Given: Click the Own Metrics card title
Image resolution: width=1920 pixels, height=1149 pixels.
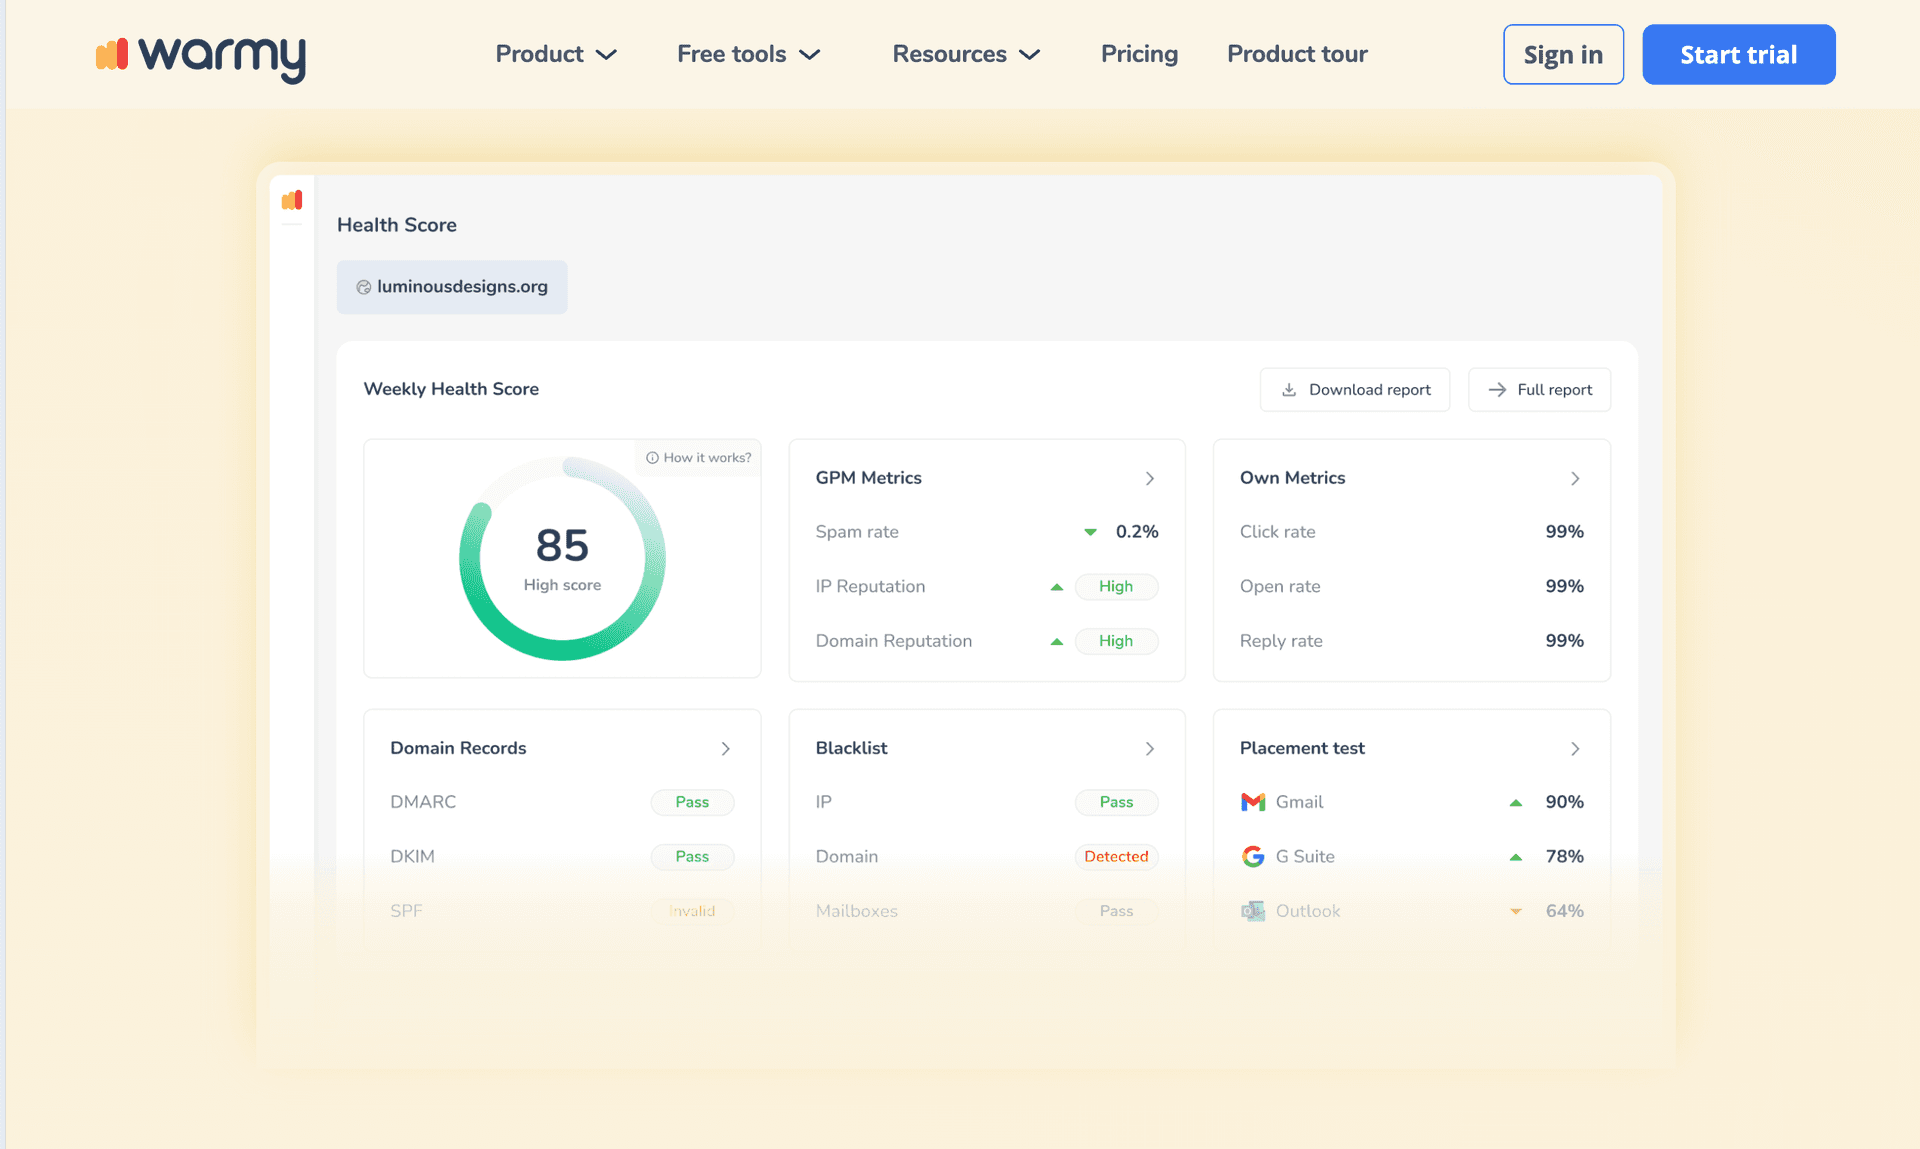Looking at the screenshot, I should click(x=1293, y=479).
